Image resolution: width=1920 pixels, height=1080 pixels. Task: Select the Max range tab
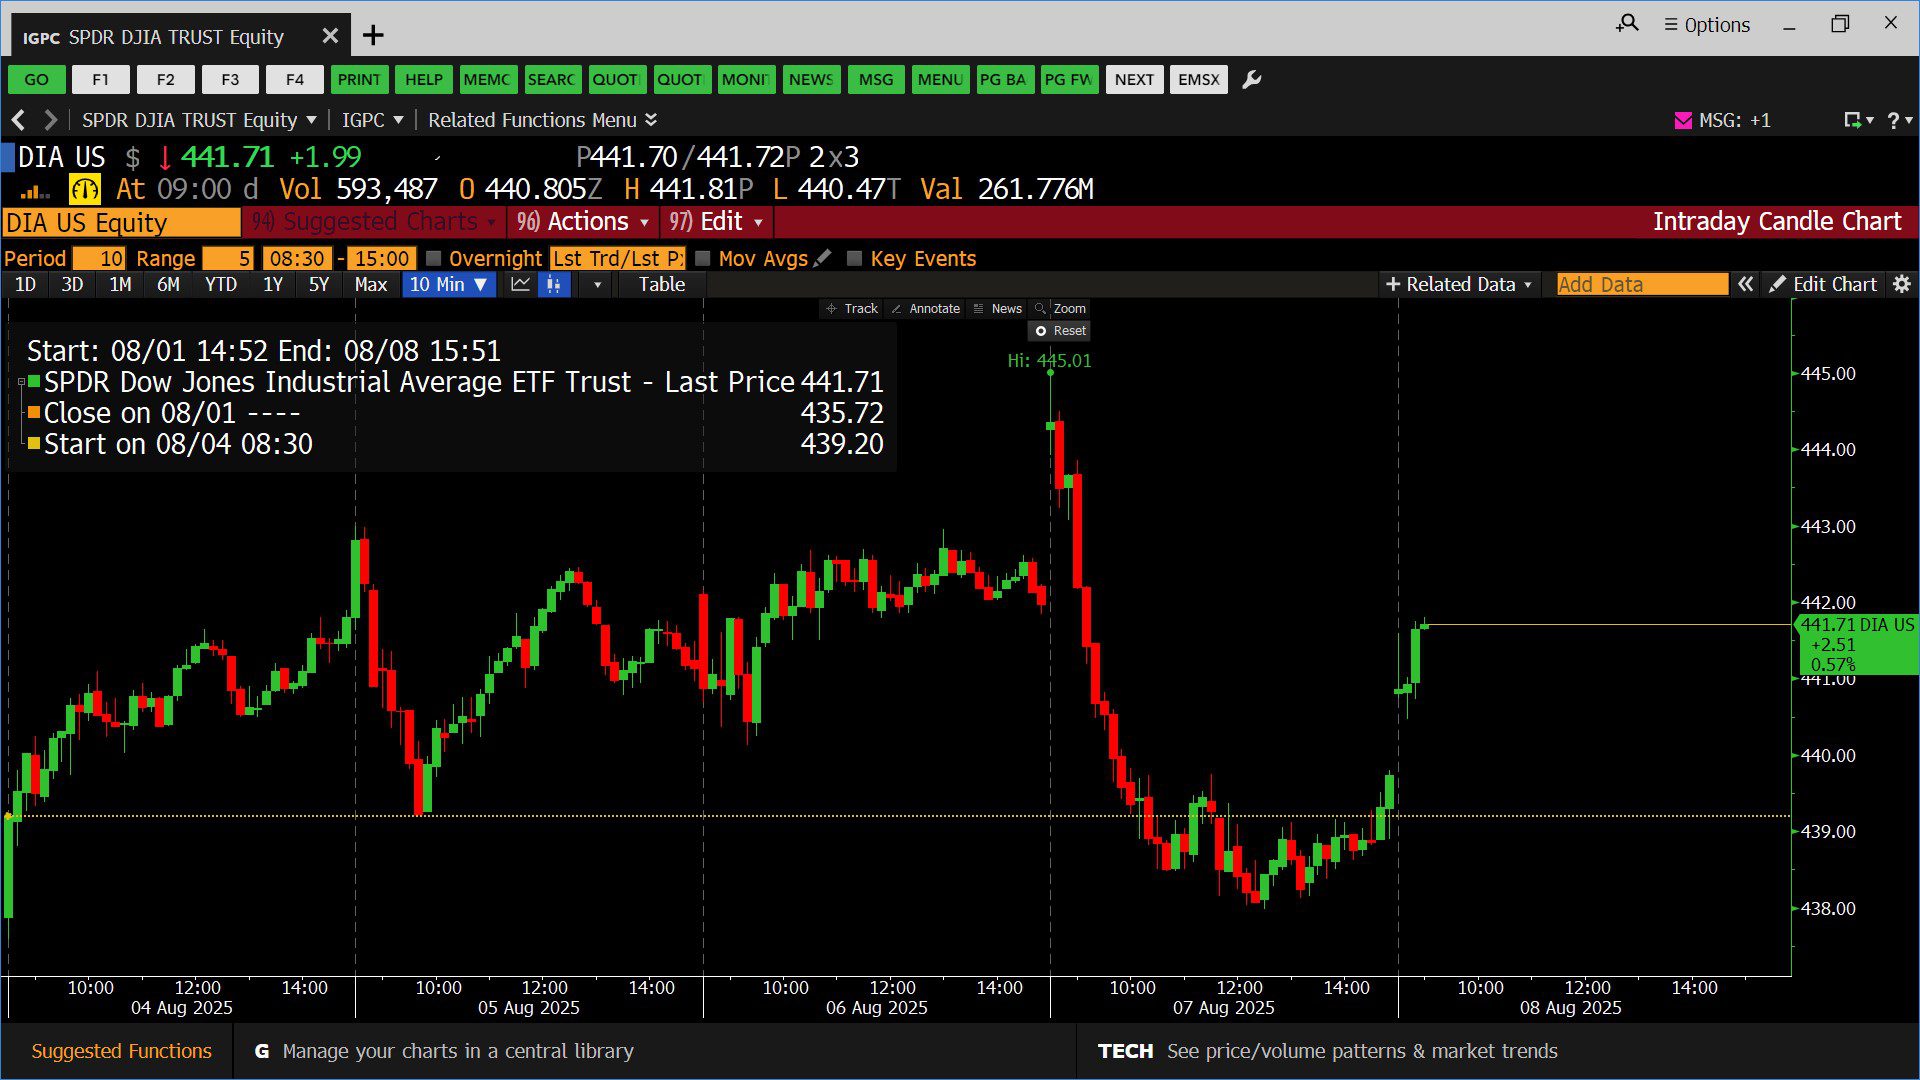[370, 284]
